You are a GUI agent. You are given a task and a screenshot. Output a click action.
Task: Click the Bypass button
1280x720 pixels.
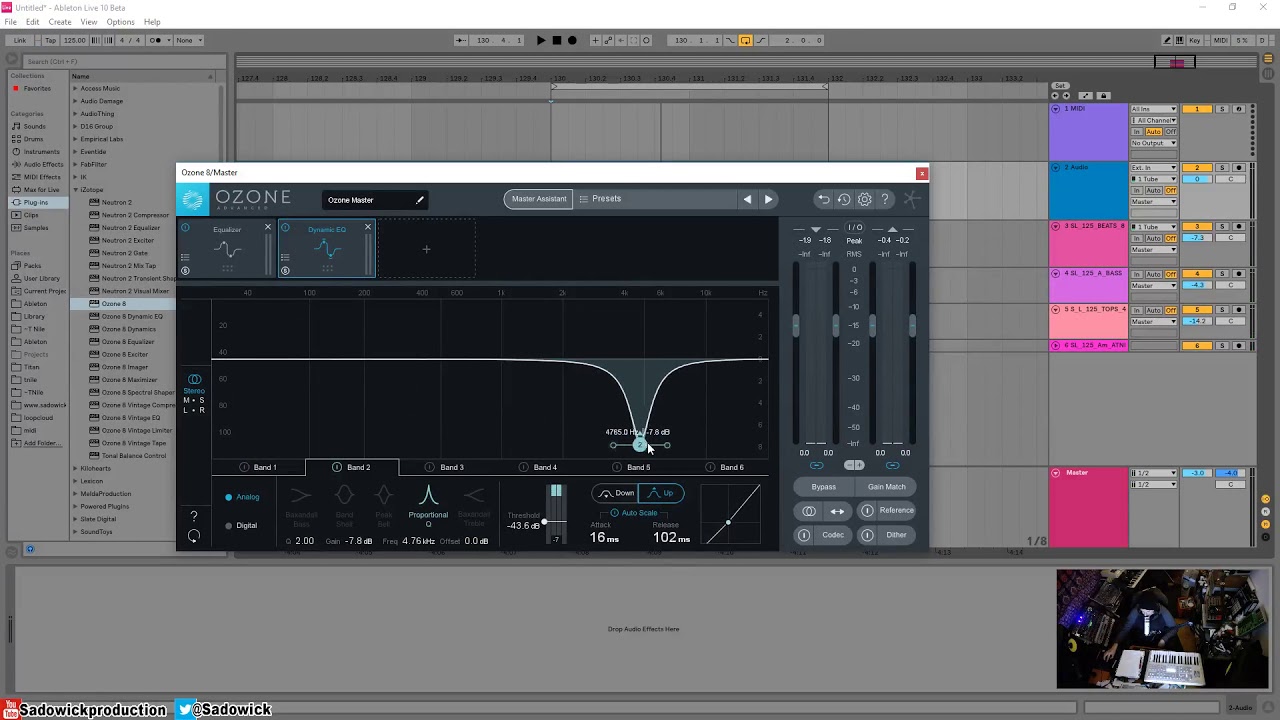coord(824,487)
